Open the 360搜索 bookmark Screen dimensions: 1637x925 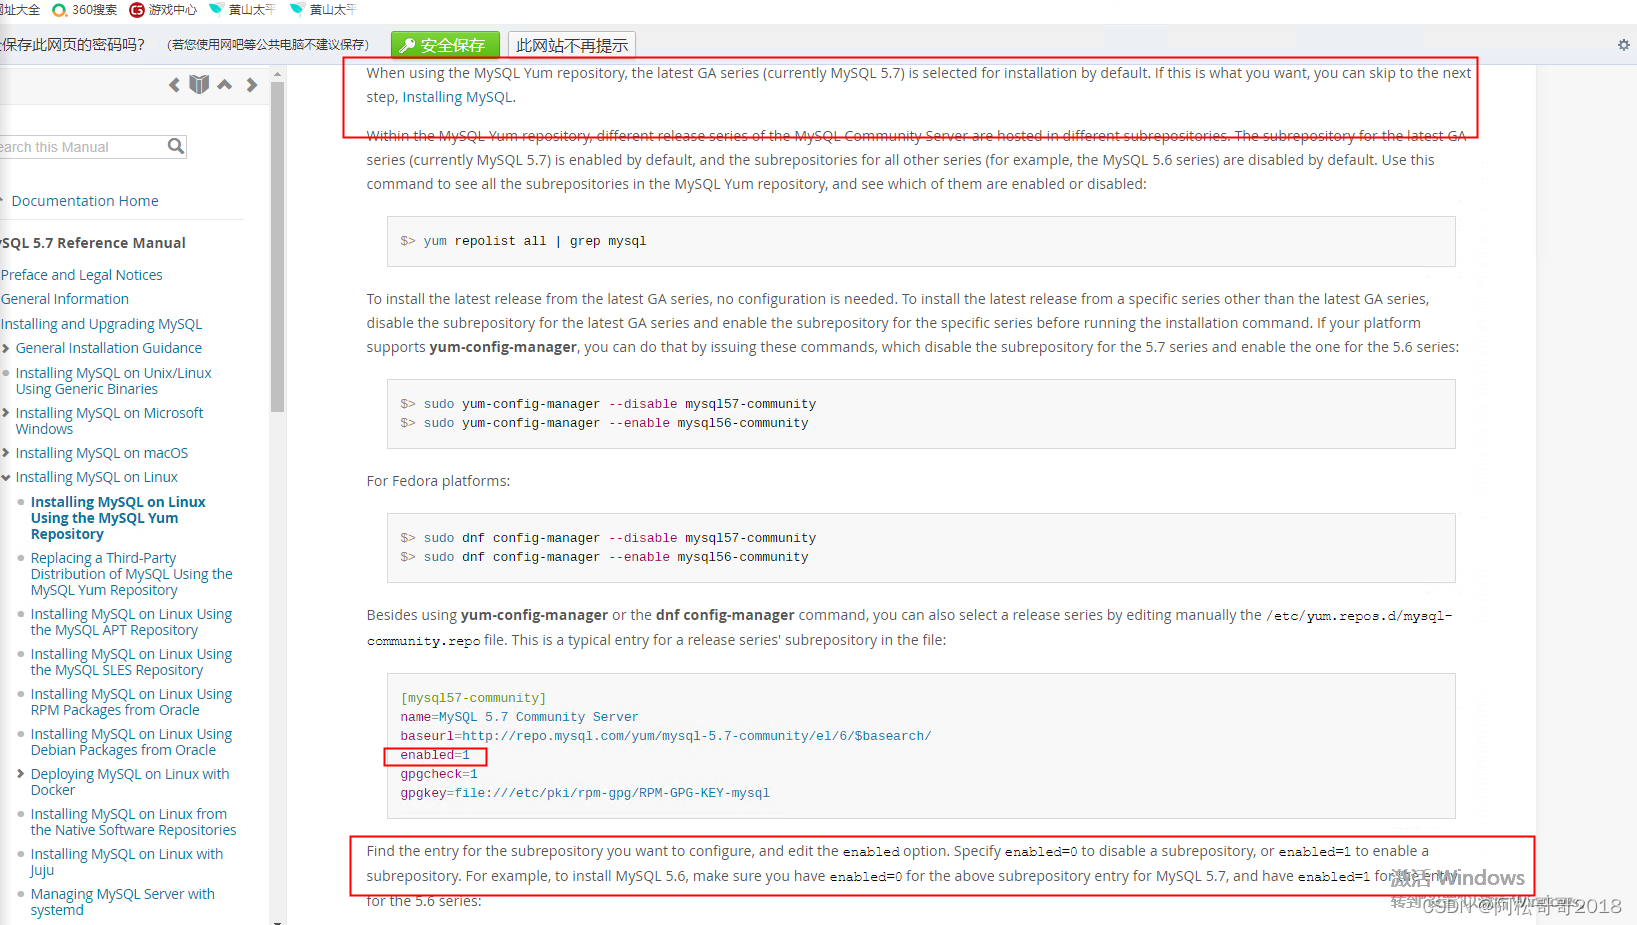point(85,9)
